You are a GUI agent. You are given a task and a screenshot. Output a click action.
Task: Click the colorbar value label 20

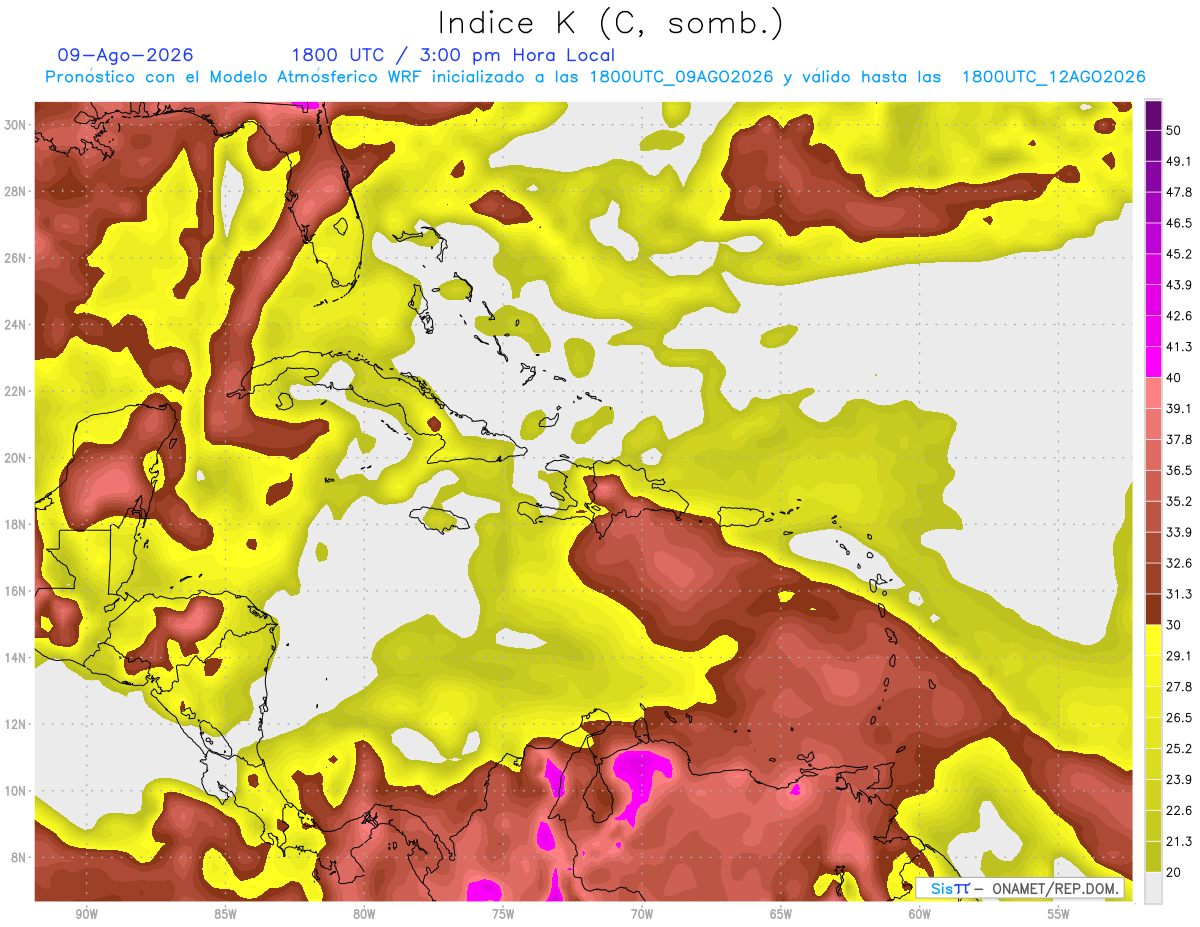coord(1174,873)
